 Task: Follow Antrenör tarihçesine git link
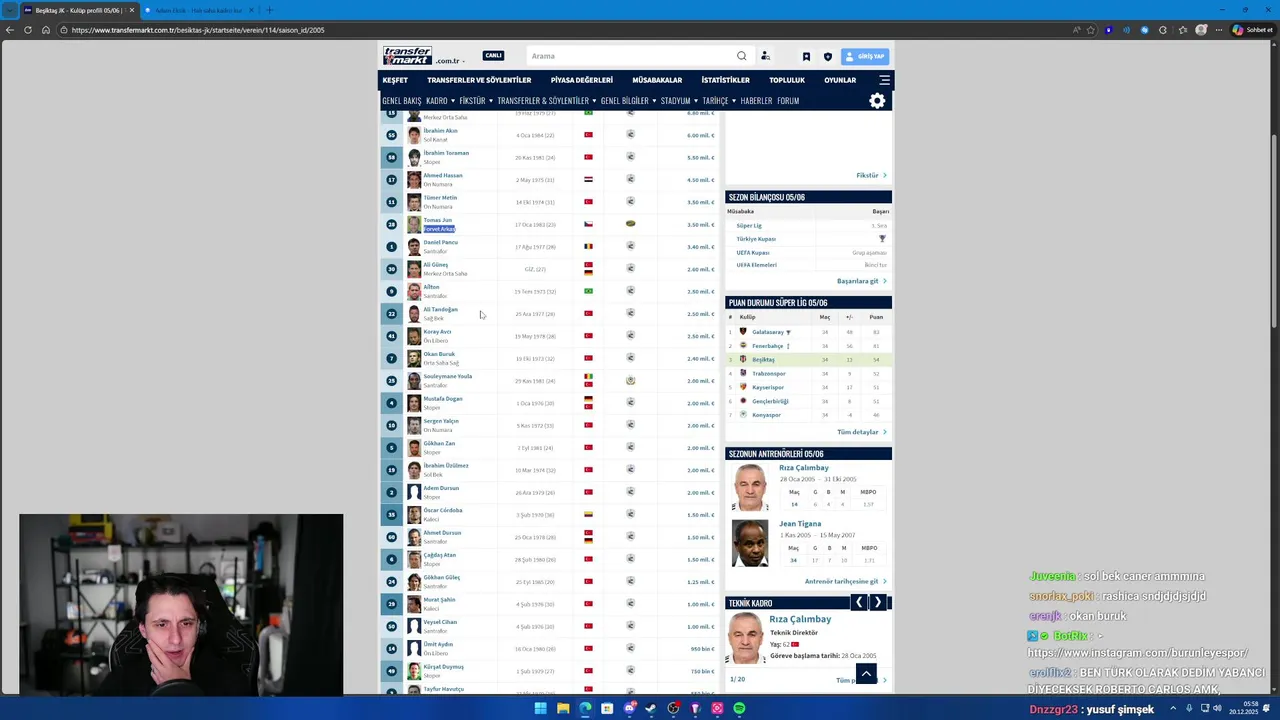click(x=845, y=581)
